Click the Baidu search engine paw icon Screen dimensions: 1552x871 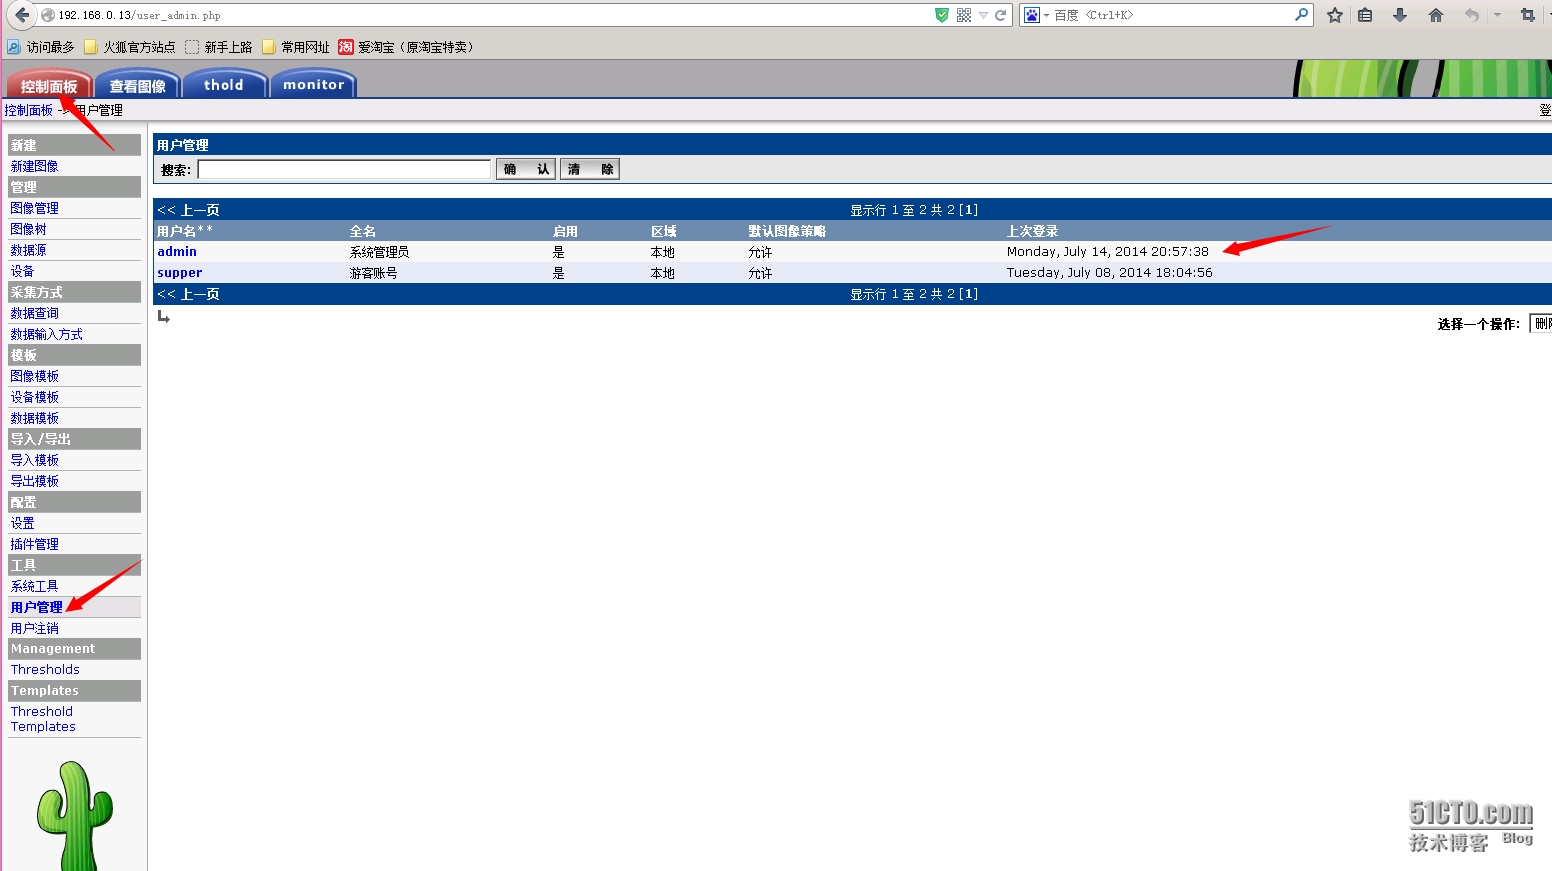[1032, 15]
